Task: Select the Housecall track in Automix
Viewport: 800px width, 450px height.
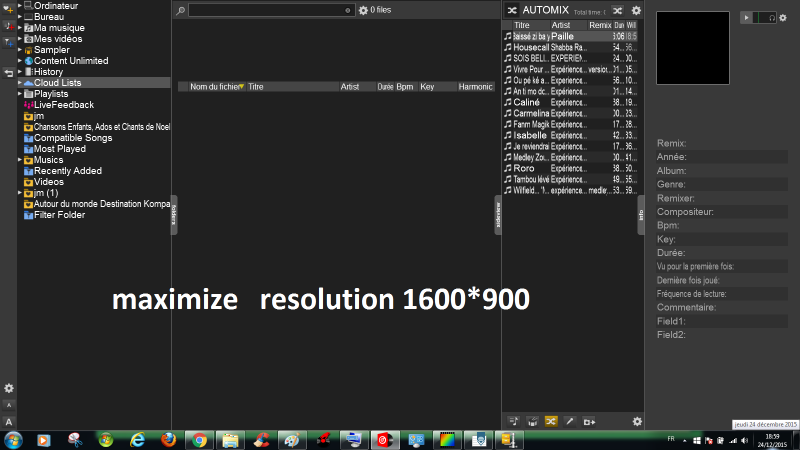Action: 570,47
